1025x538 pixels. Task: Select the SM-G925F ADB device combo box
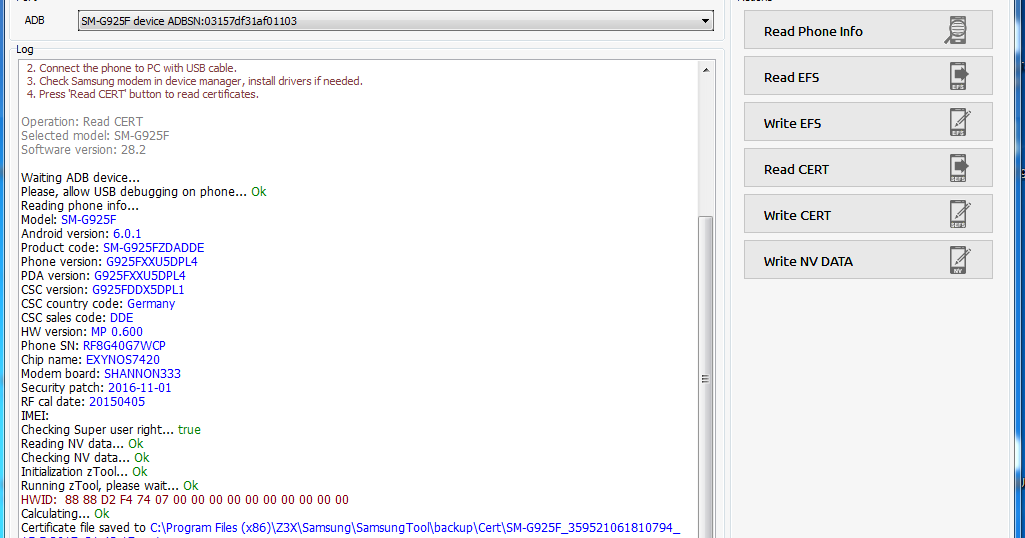(x=395, y=21)
